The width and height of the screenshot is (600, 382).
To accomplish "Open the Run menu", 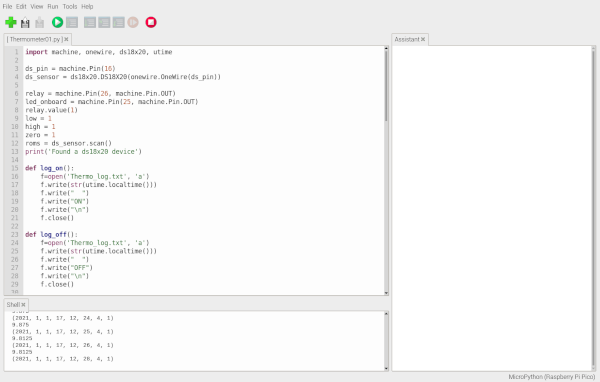I will click(53, 7).
